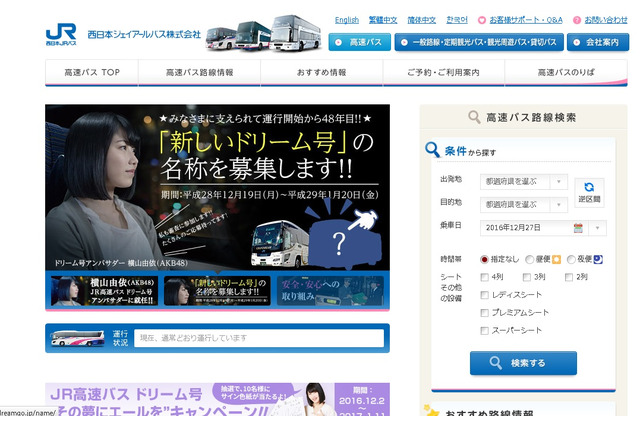
Task: Open 高速バスのりば menu tab
Action: tap(566, 73)
